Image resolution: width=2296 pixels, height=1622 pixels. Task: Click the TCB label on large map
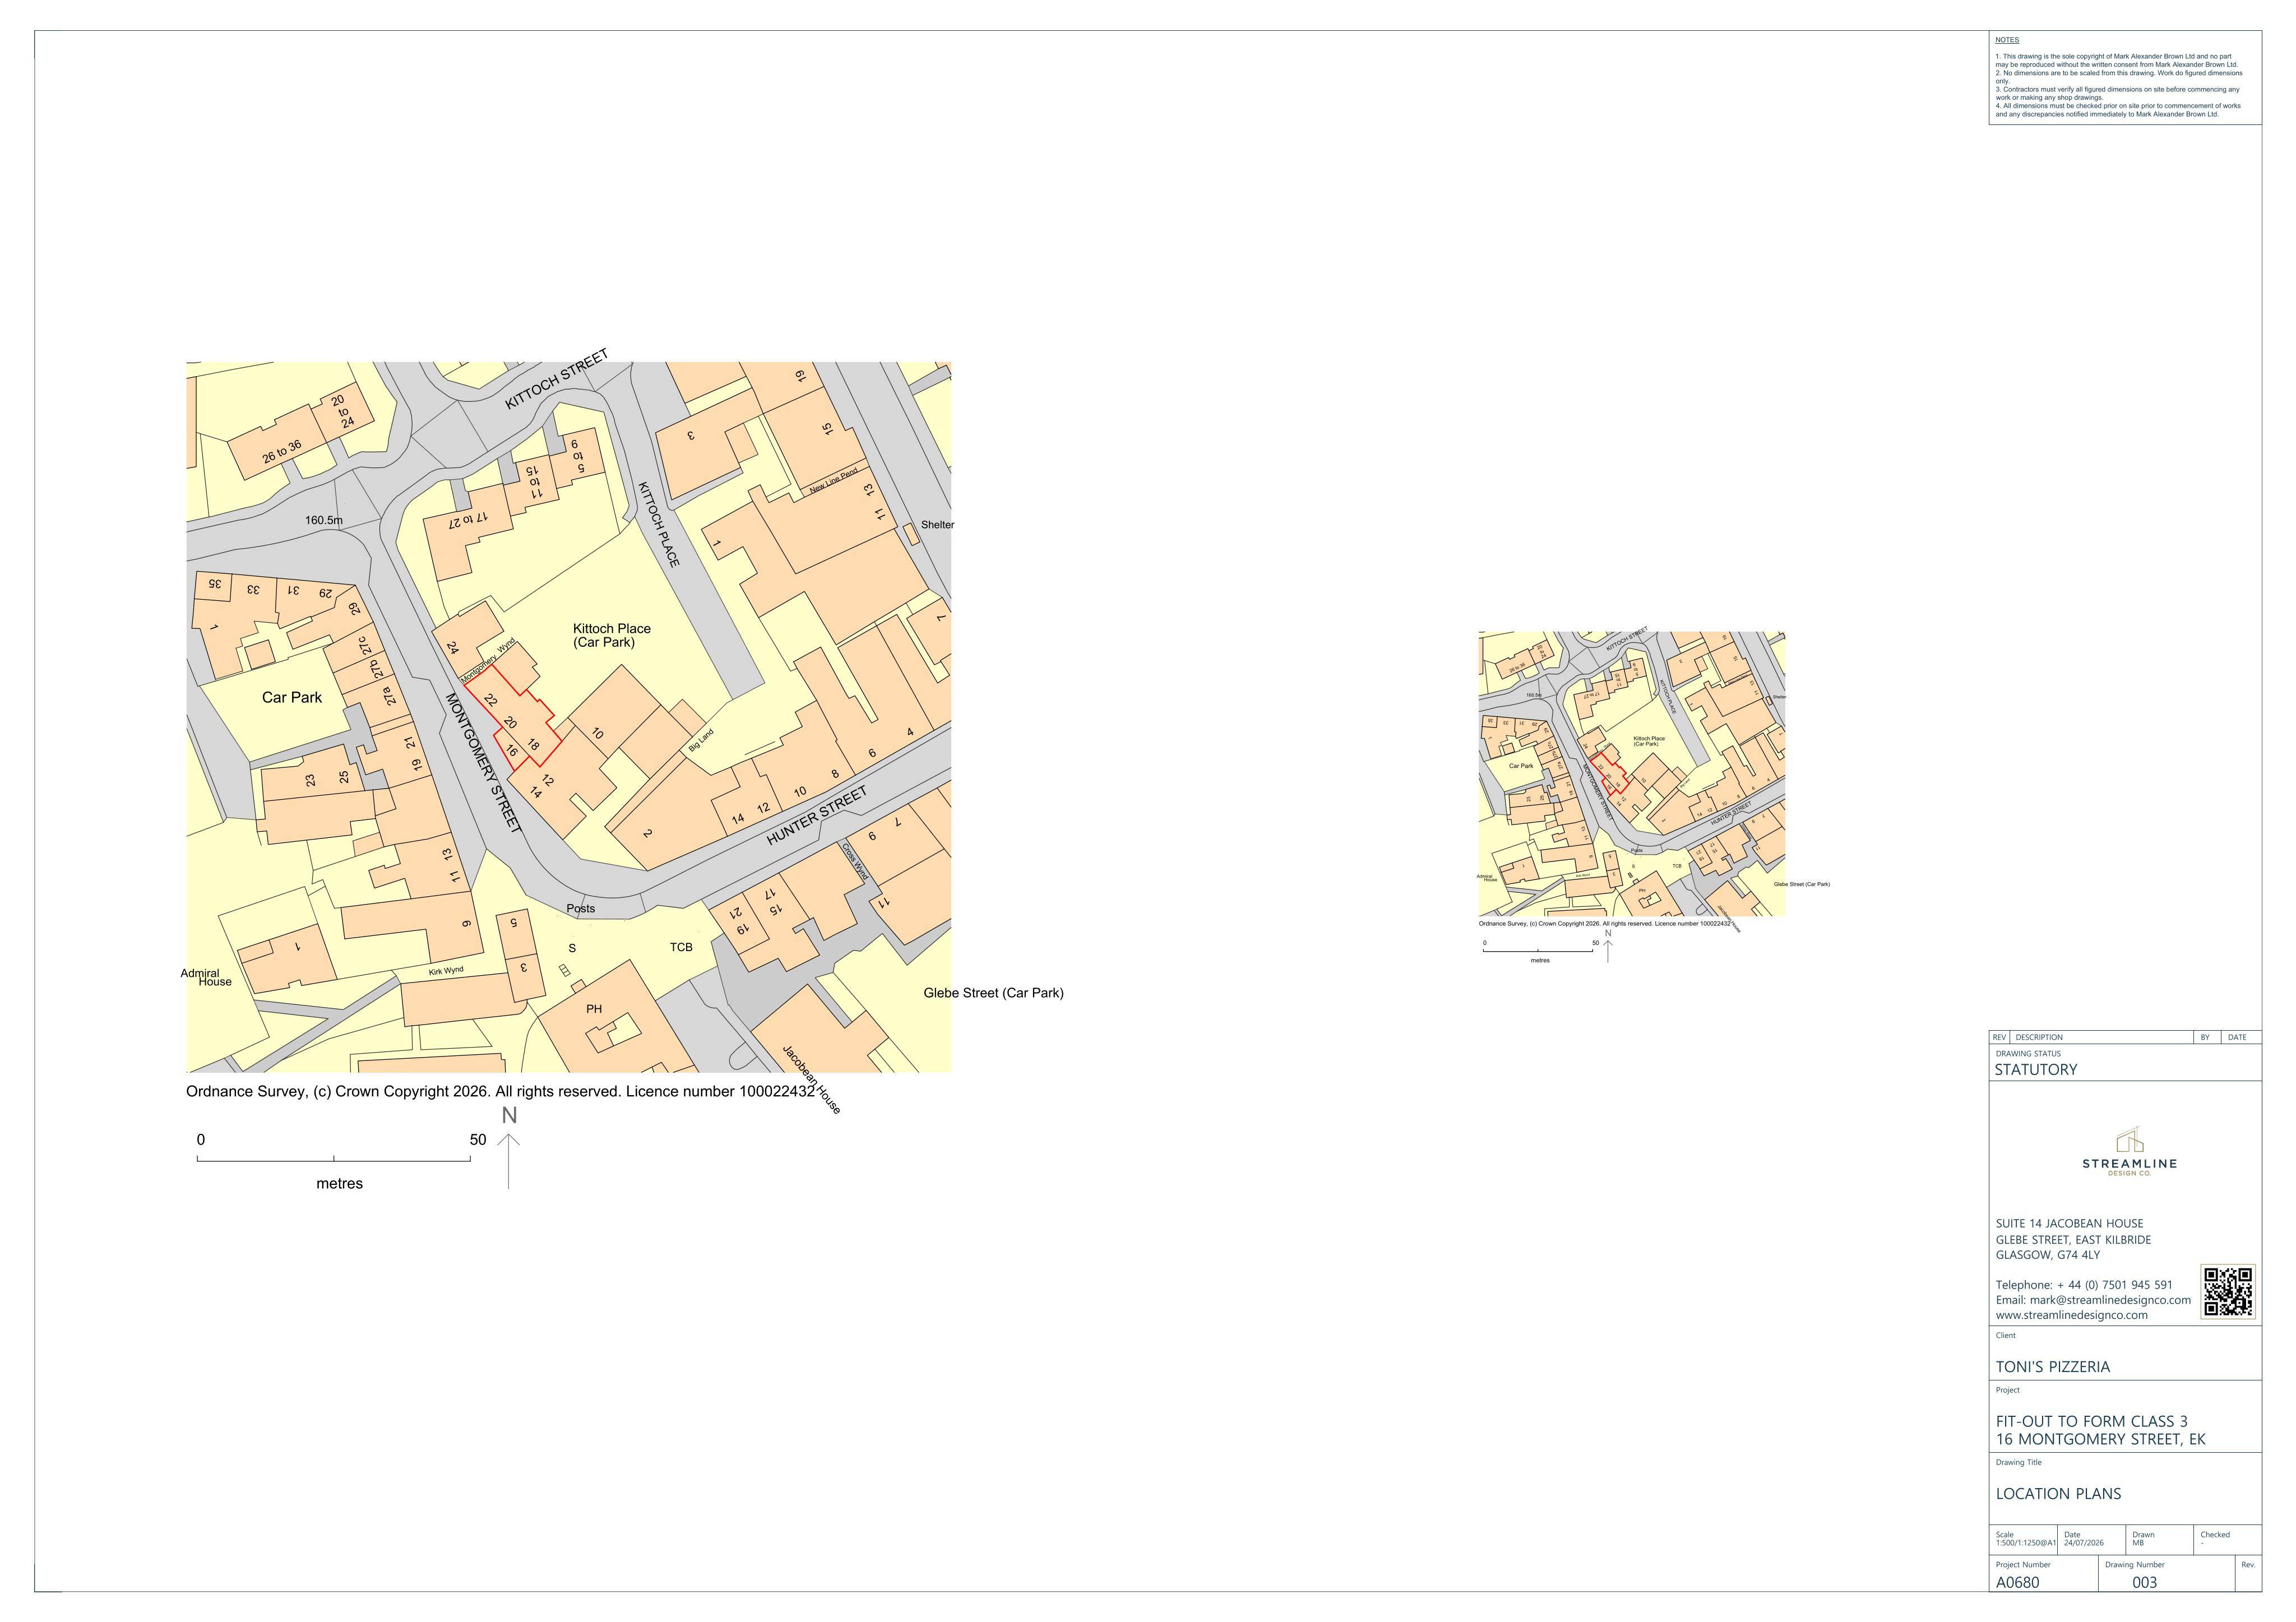point(681,947)
